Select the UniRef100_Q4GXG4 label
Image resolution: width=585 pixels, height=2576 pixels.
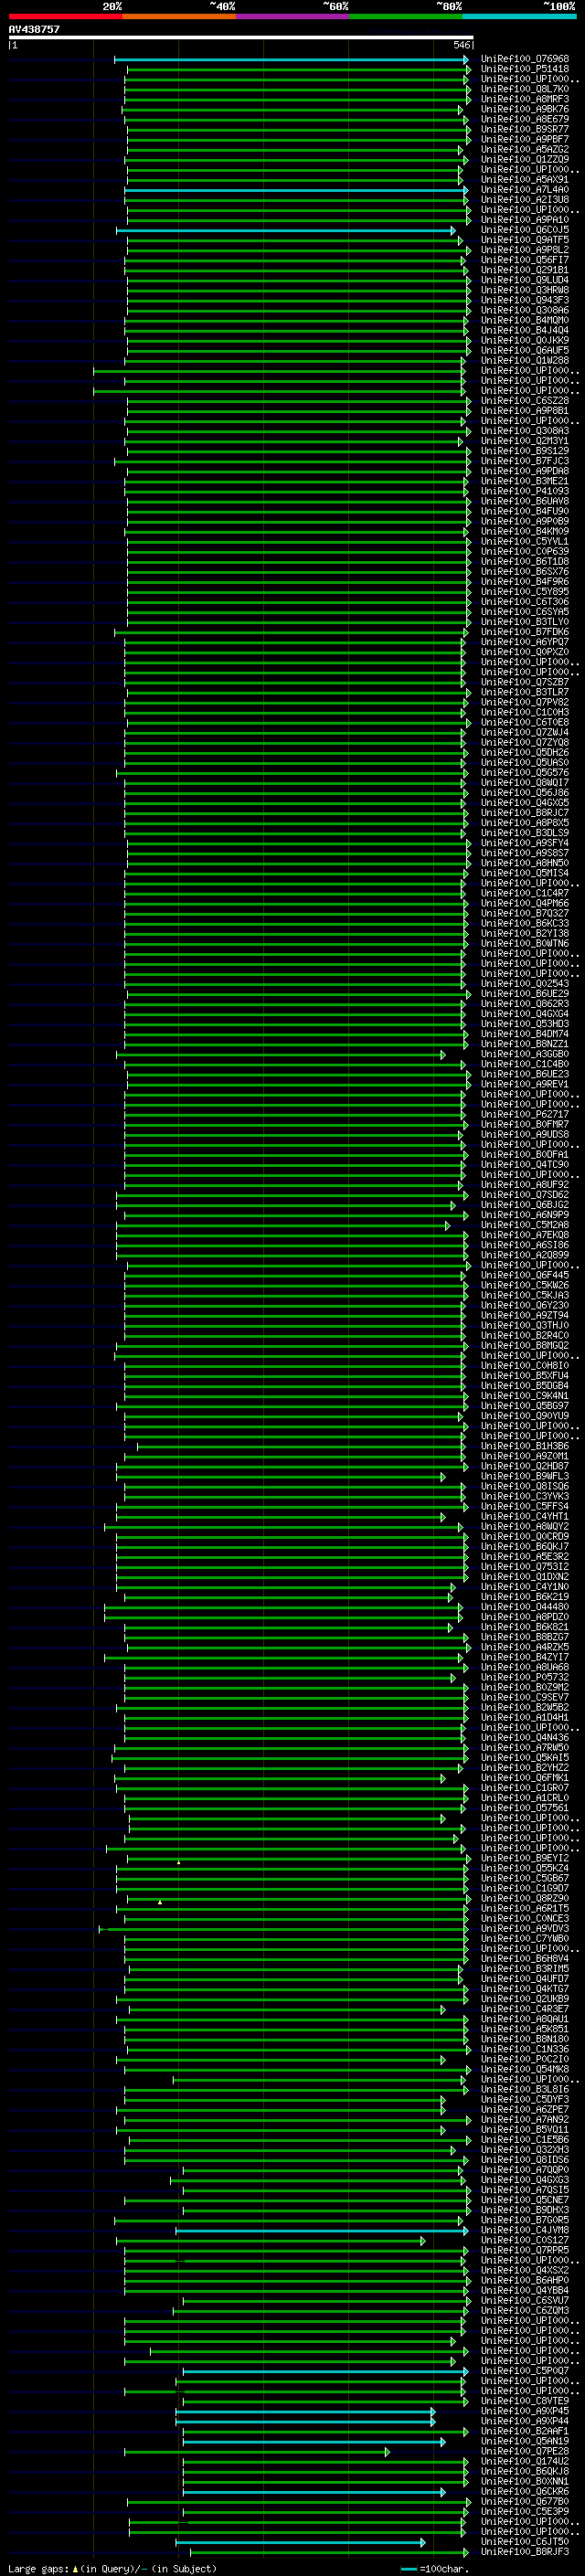click(x=524, y=1013)
